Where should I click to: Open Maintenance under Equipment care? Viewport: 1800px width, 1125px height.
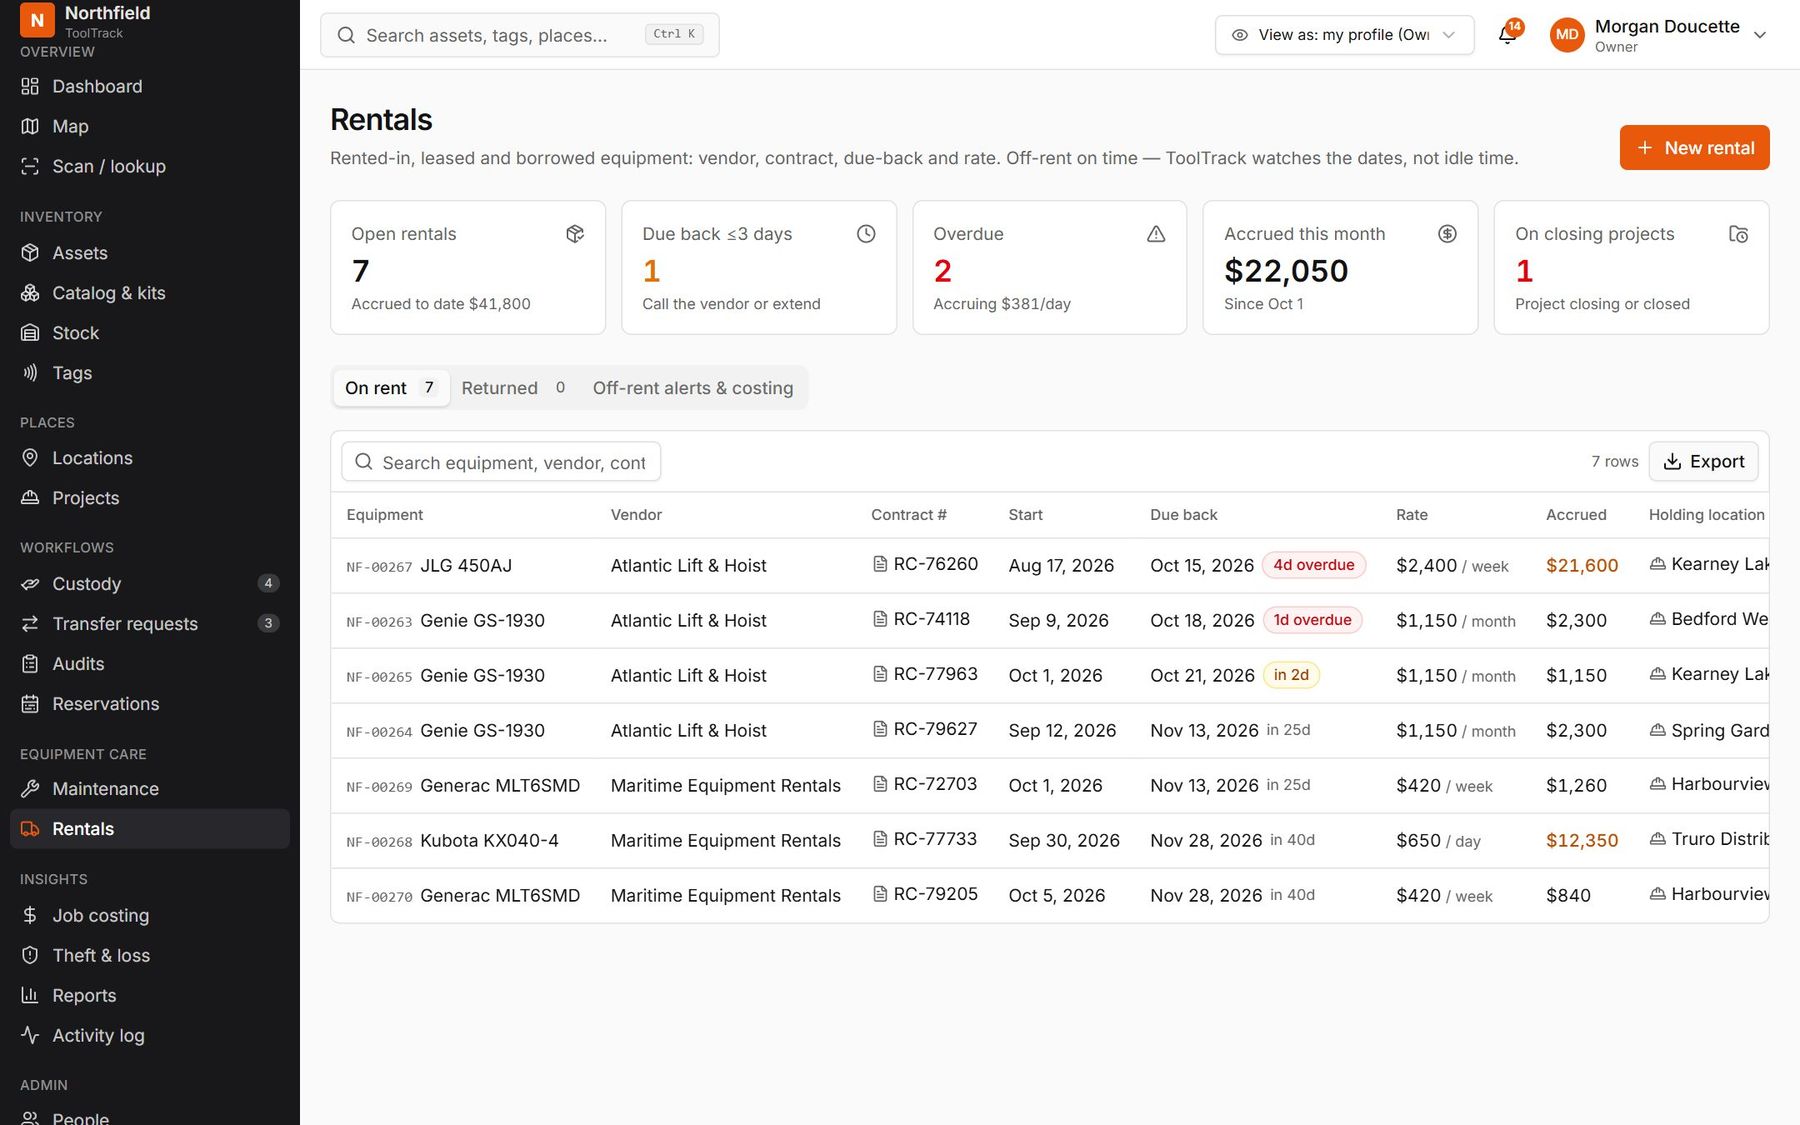tap(150, 789)
